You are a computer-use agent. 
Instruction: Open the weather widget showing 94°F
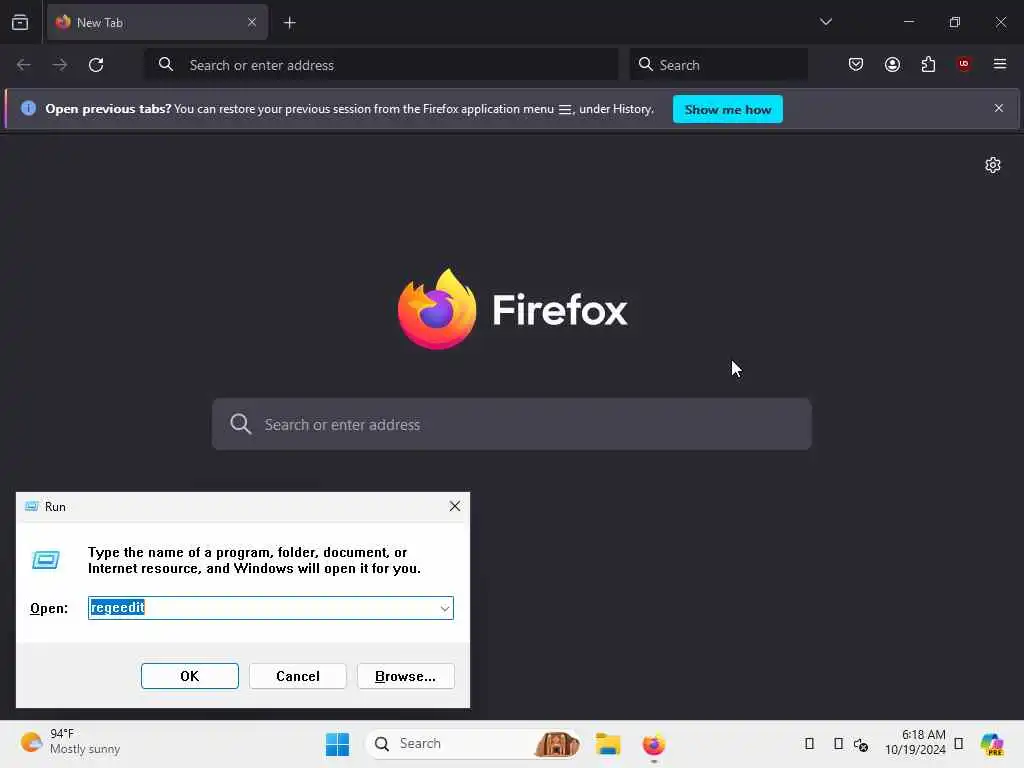click(x=71, y=742)
